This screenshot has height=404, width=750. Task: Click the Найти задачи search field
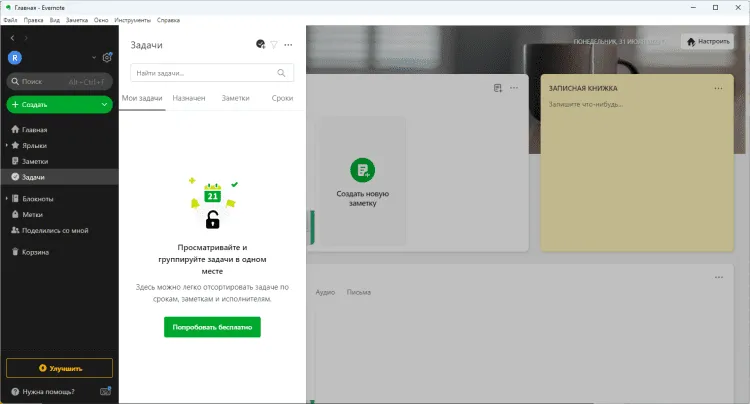point(205,73)
